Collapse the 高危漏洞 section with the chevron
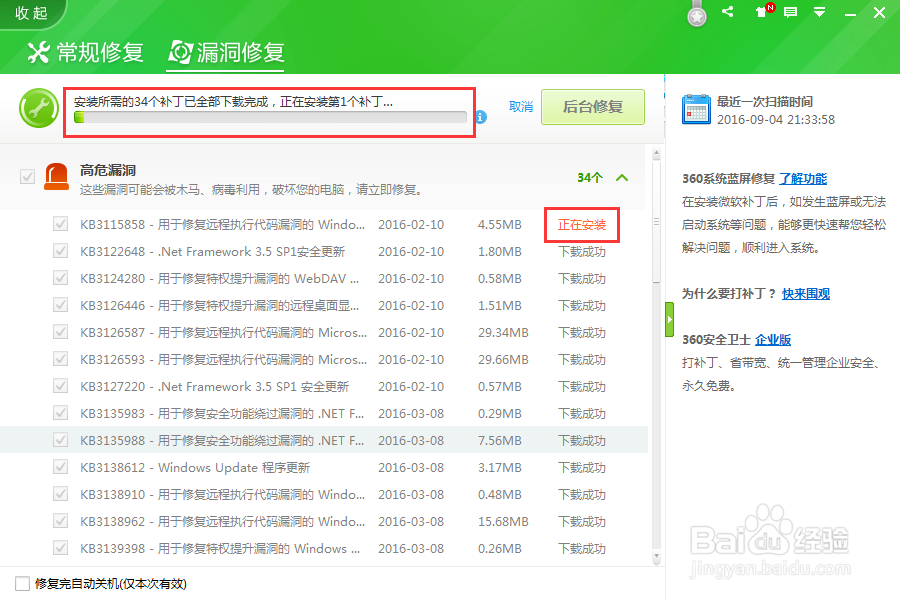Image resolution: width=900 pixels, height=600 pixels. coord(622,175)
